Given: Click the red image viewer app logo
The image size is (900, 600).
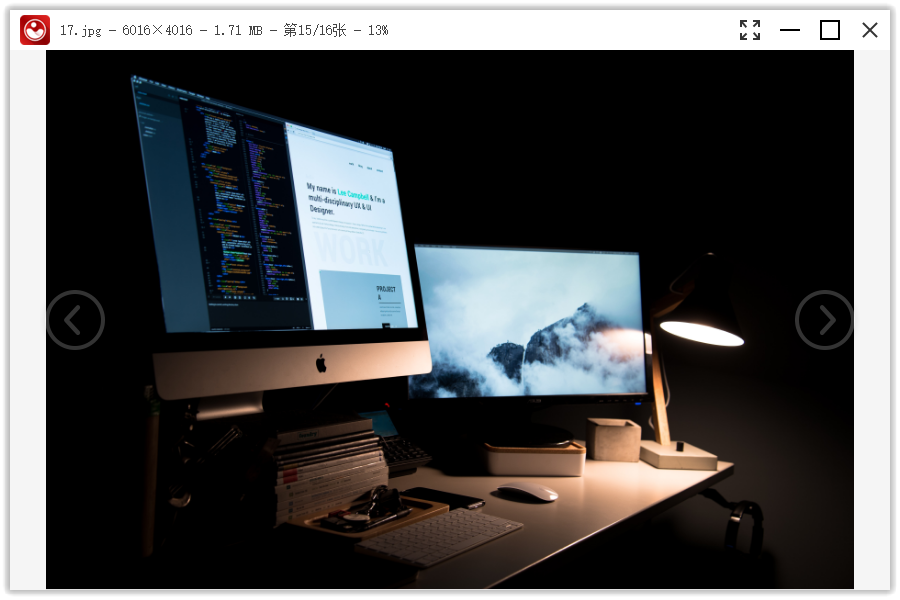Looking at the screenshot, I should click(34, 30).
